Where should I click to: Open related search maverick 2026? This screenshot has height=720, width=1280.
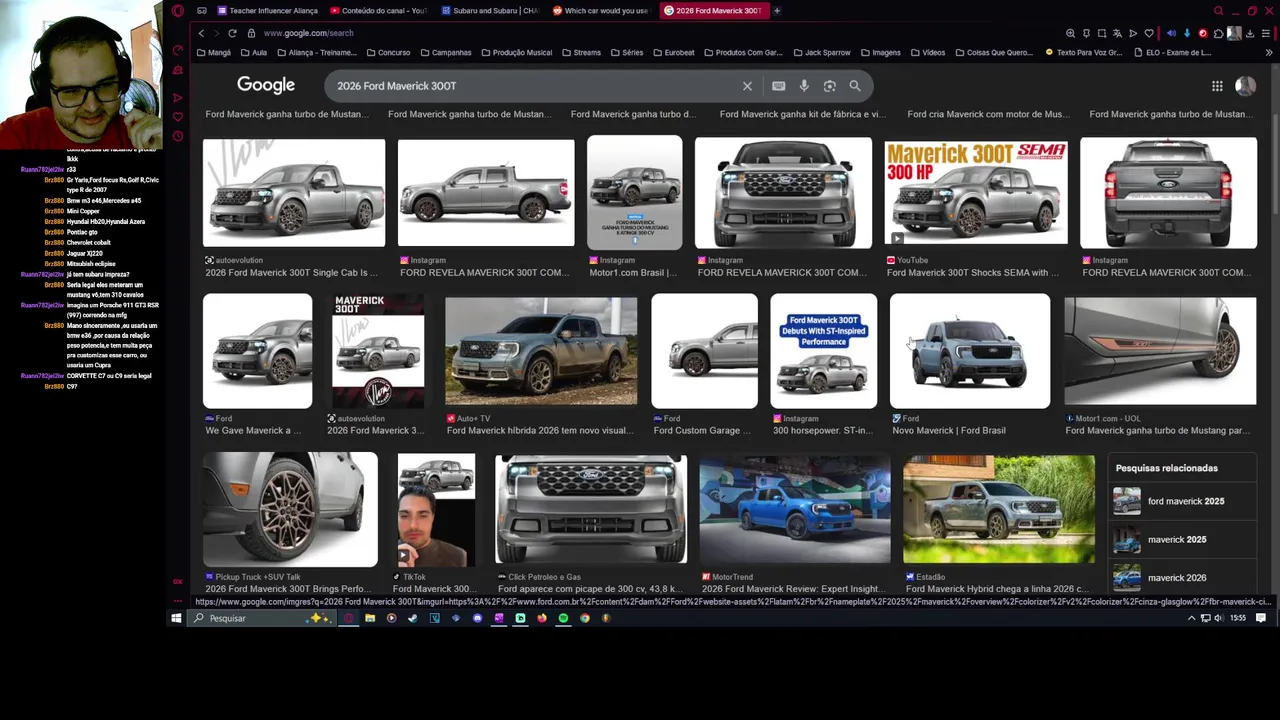pyautogui.click(x=1184, y=578)
